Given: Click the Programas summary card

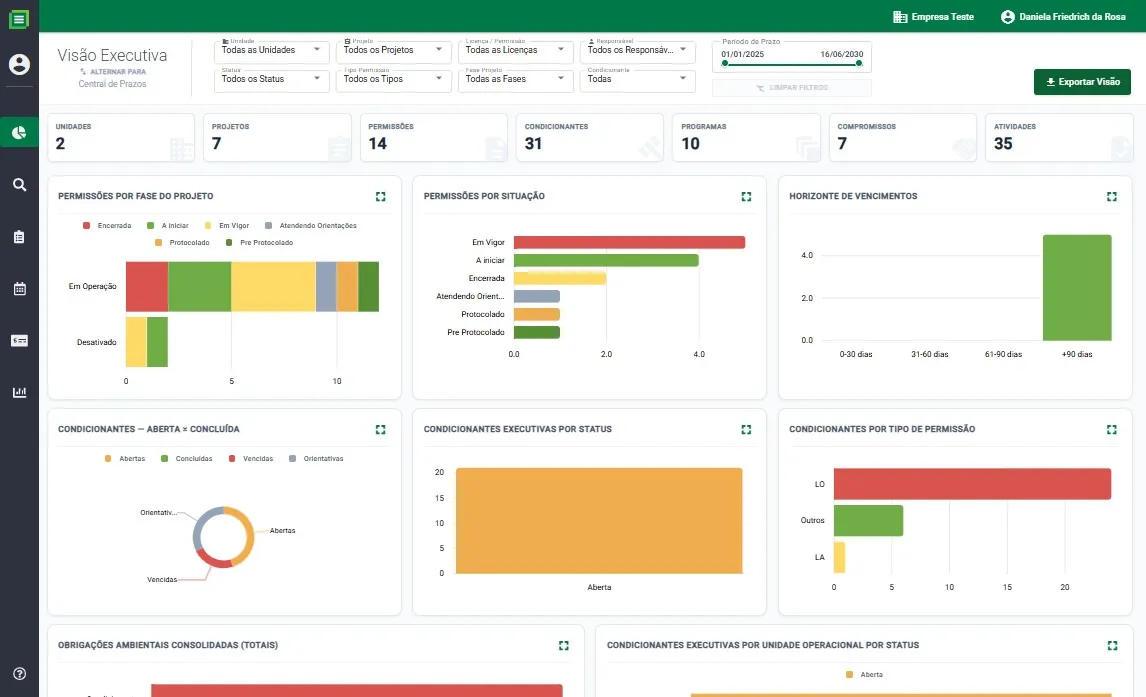Looking at the screenshot, I should [x=747, y=137].
